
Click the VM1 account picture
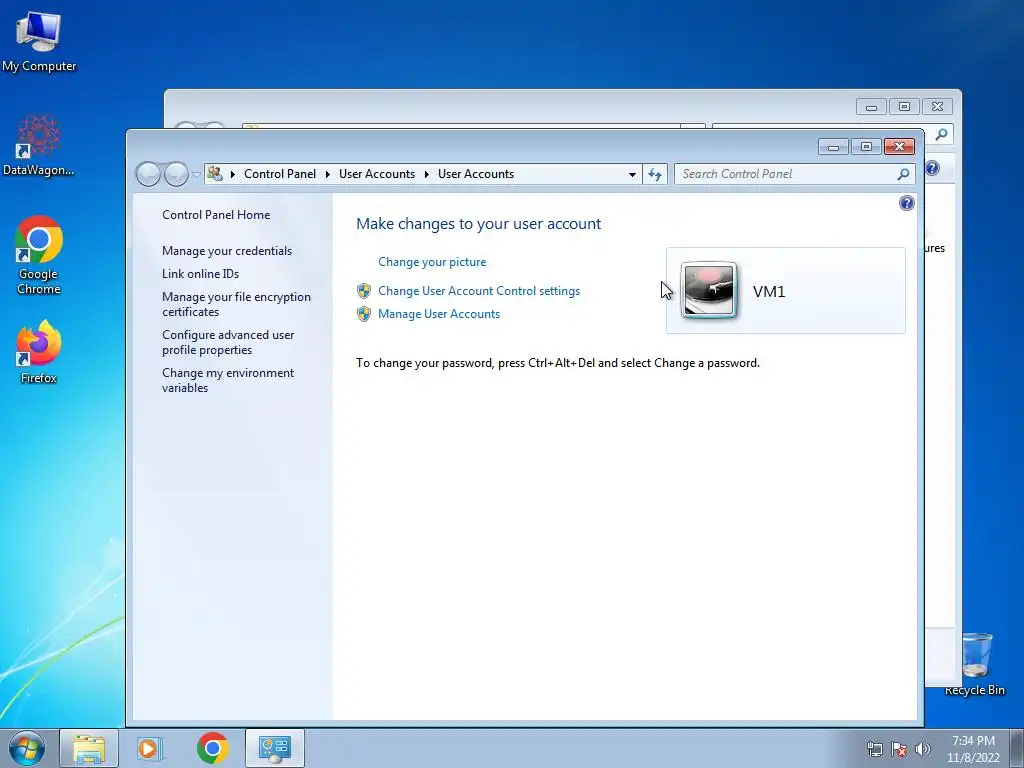click(709, 291)
